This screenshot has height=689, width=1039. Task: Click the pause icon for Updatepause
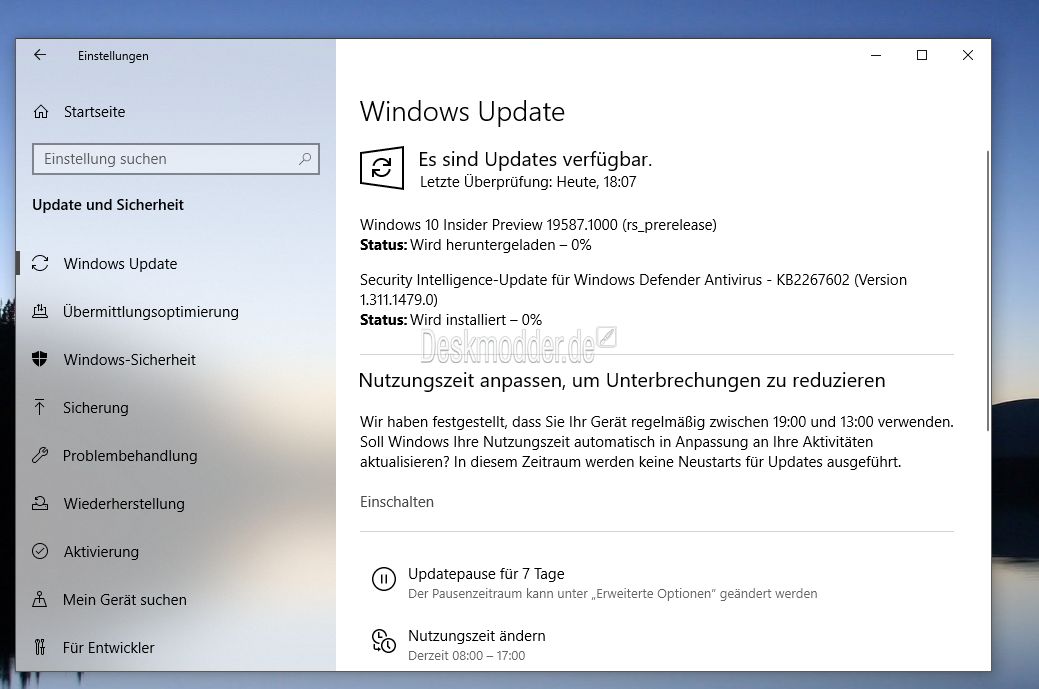[x=384, y=579]
